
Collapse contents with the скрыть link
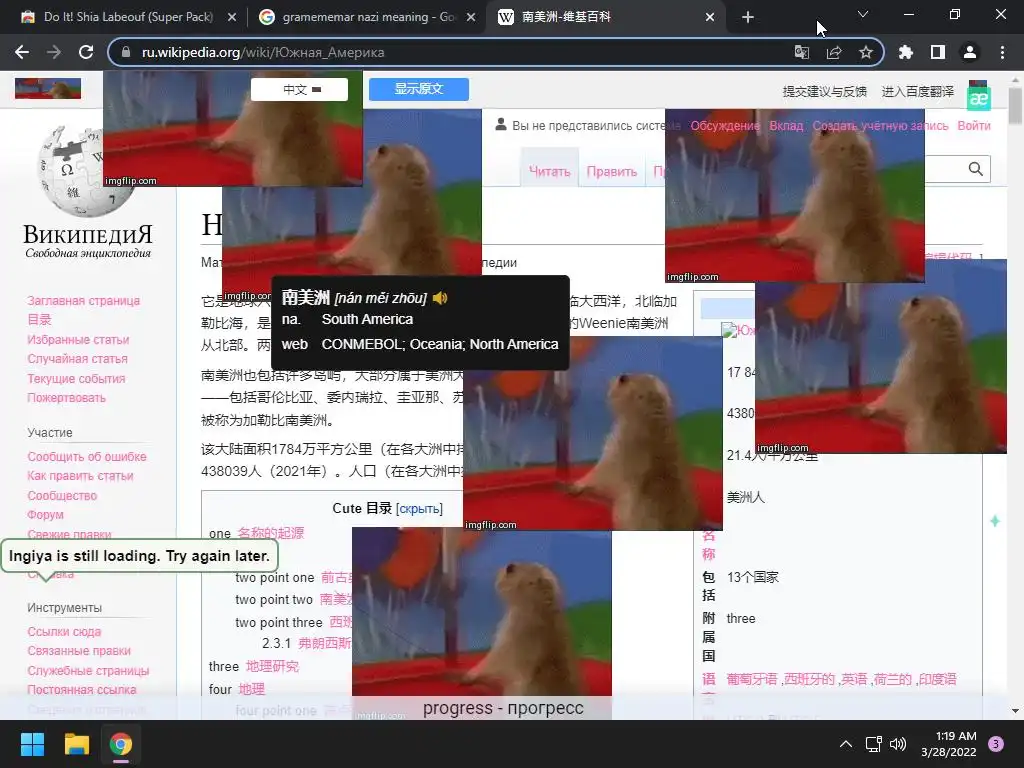point(419,509)
